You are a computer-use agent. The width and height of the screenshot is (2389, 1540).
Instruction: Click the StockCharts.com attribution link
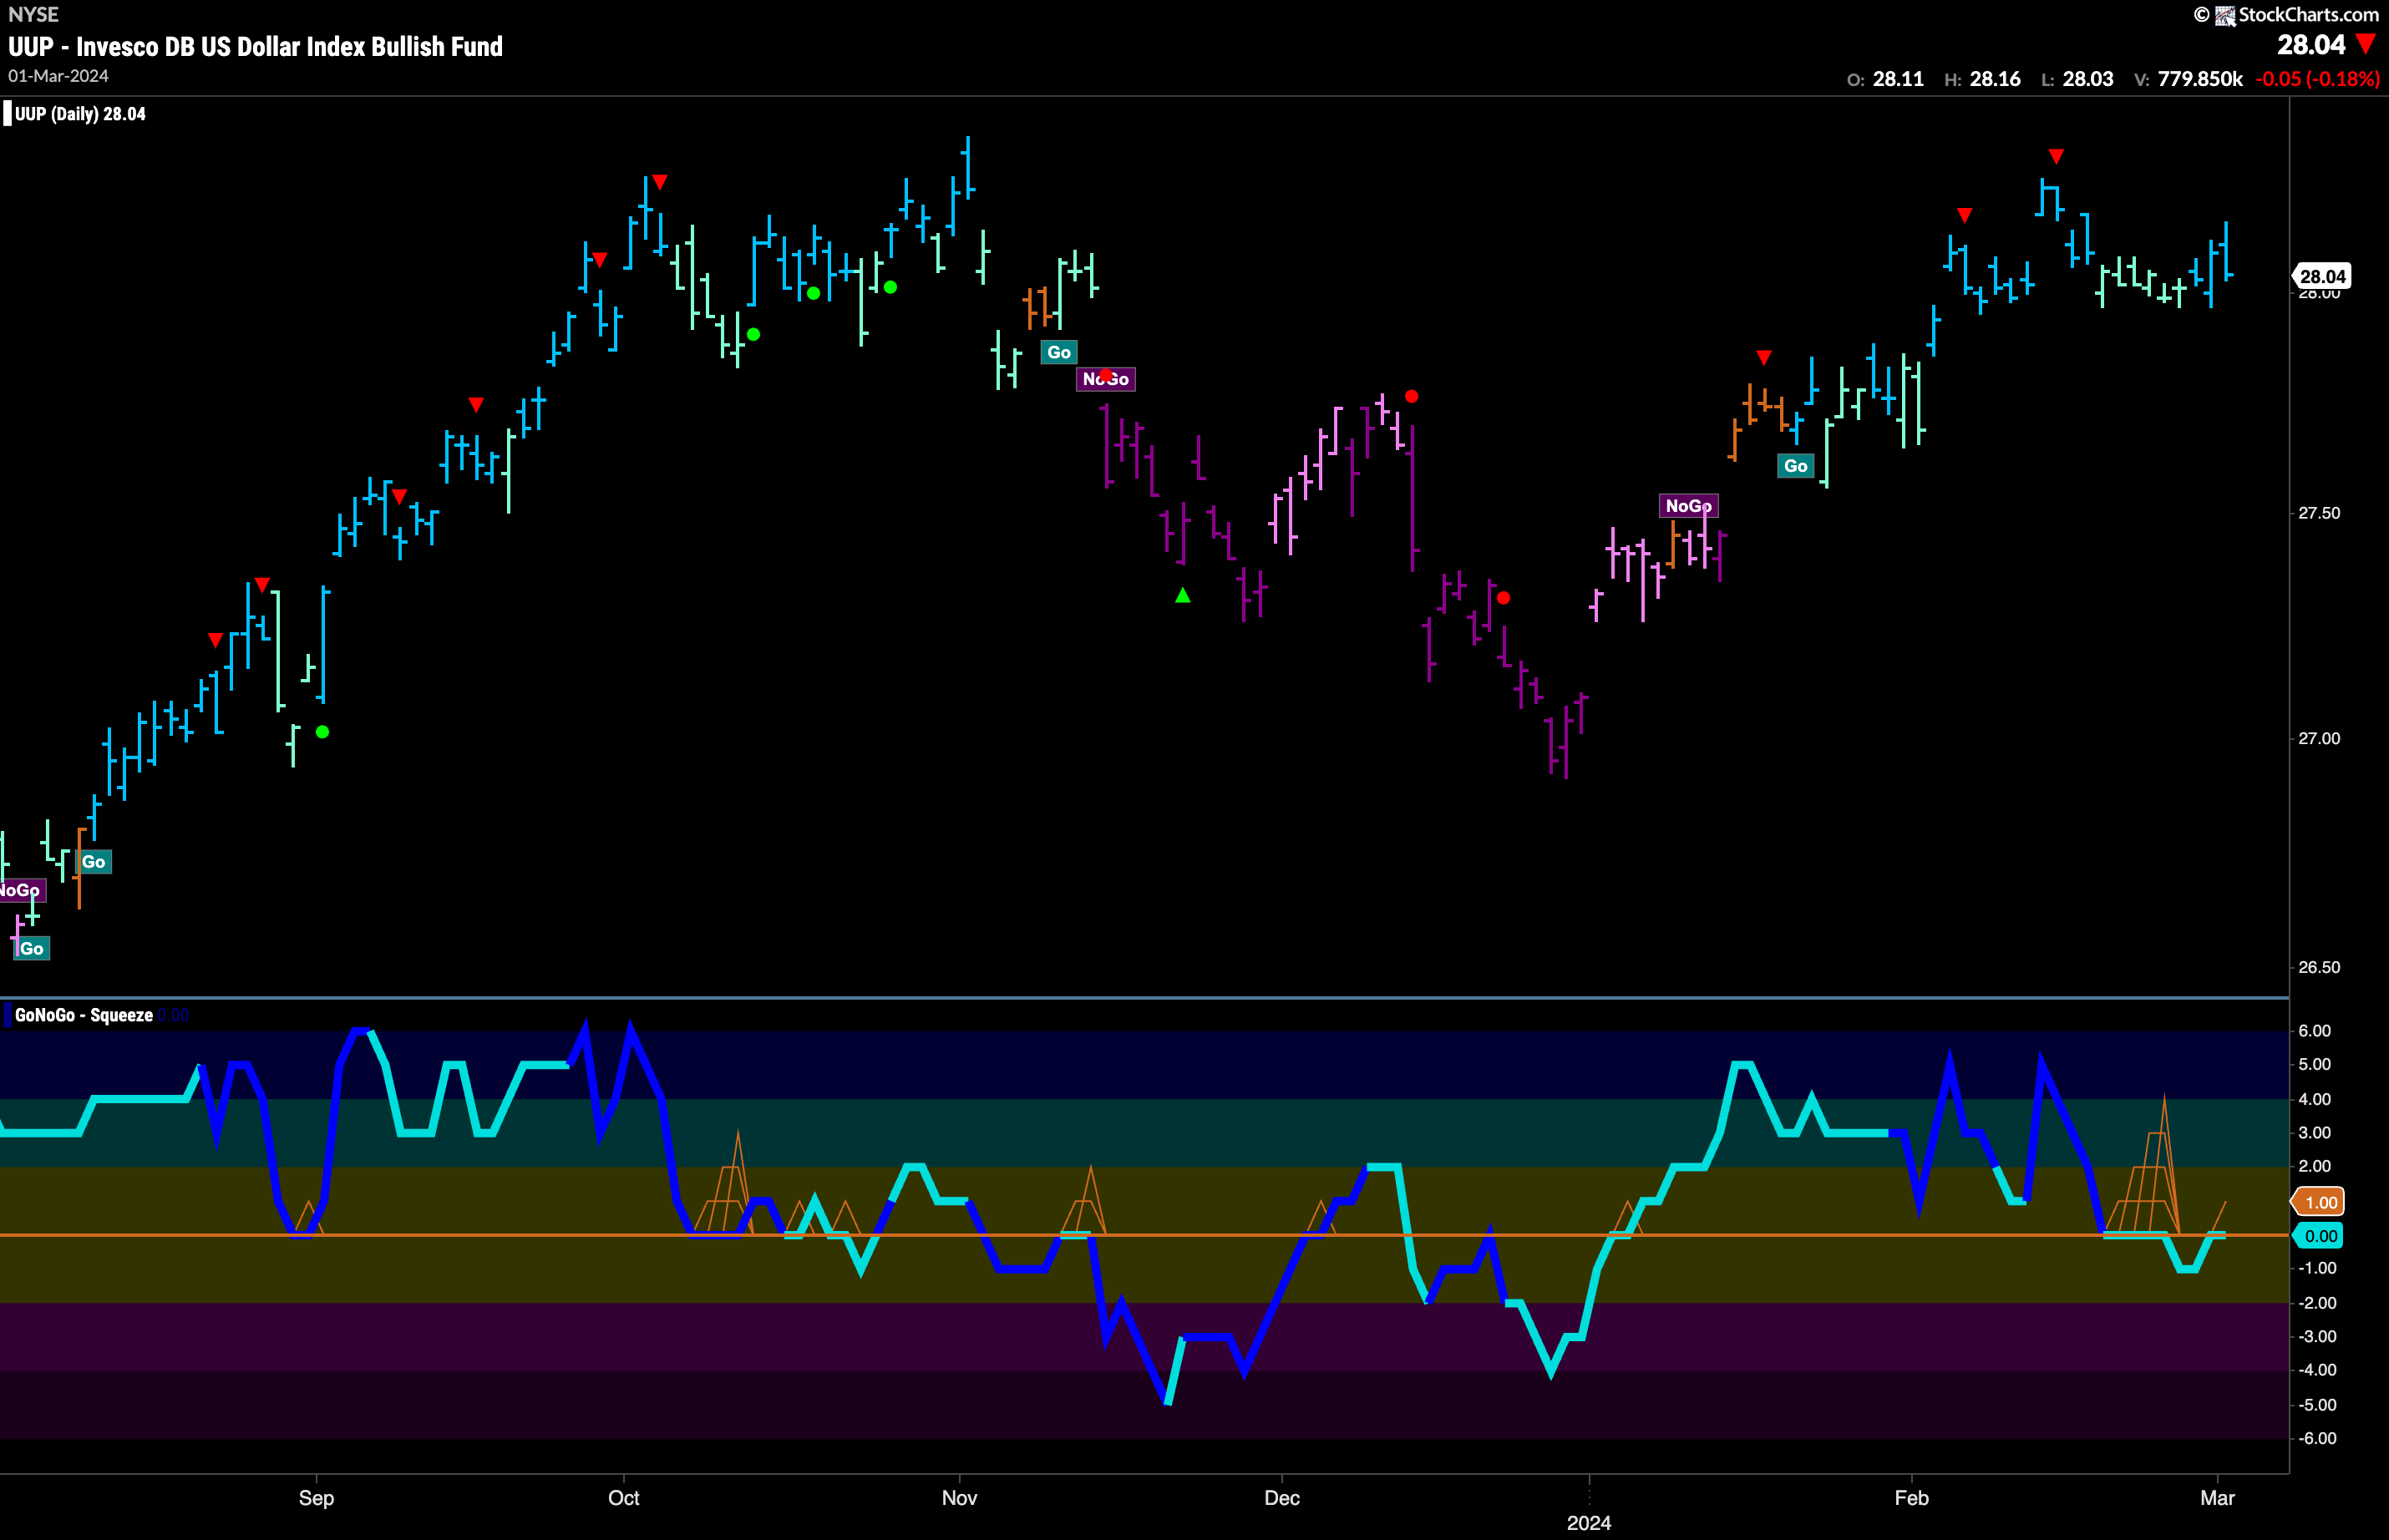(x=2308, y=15)
